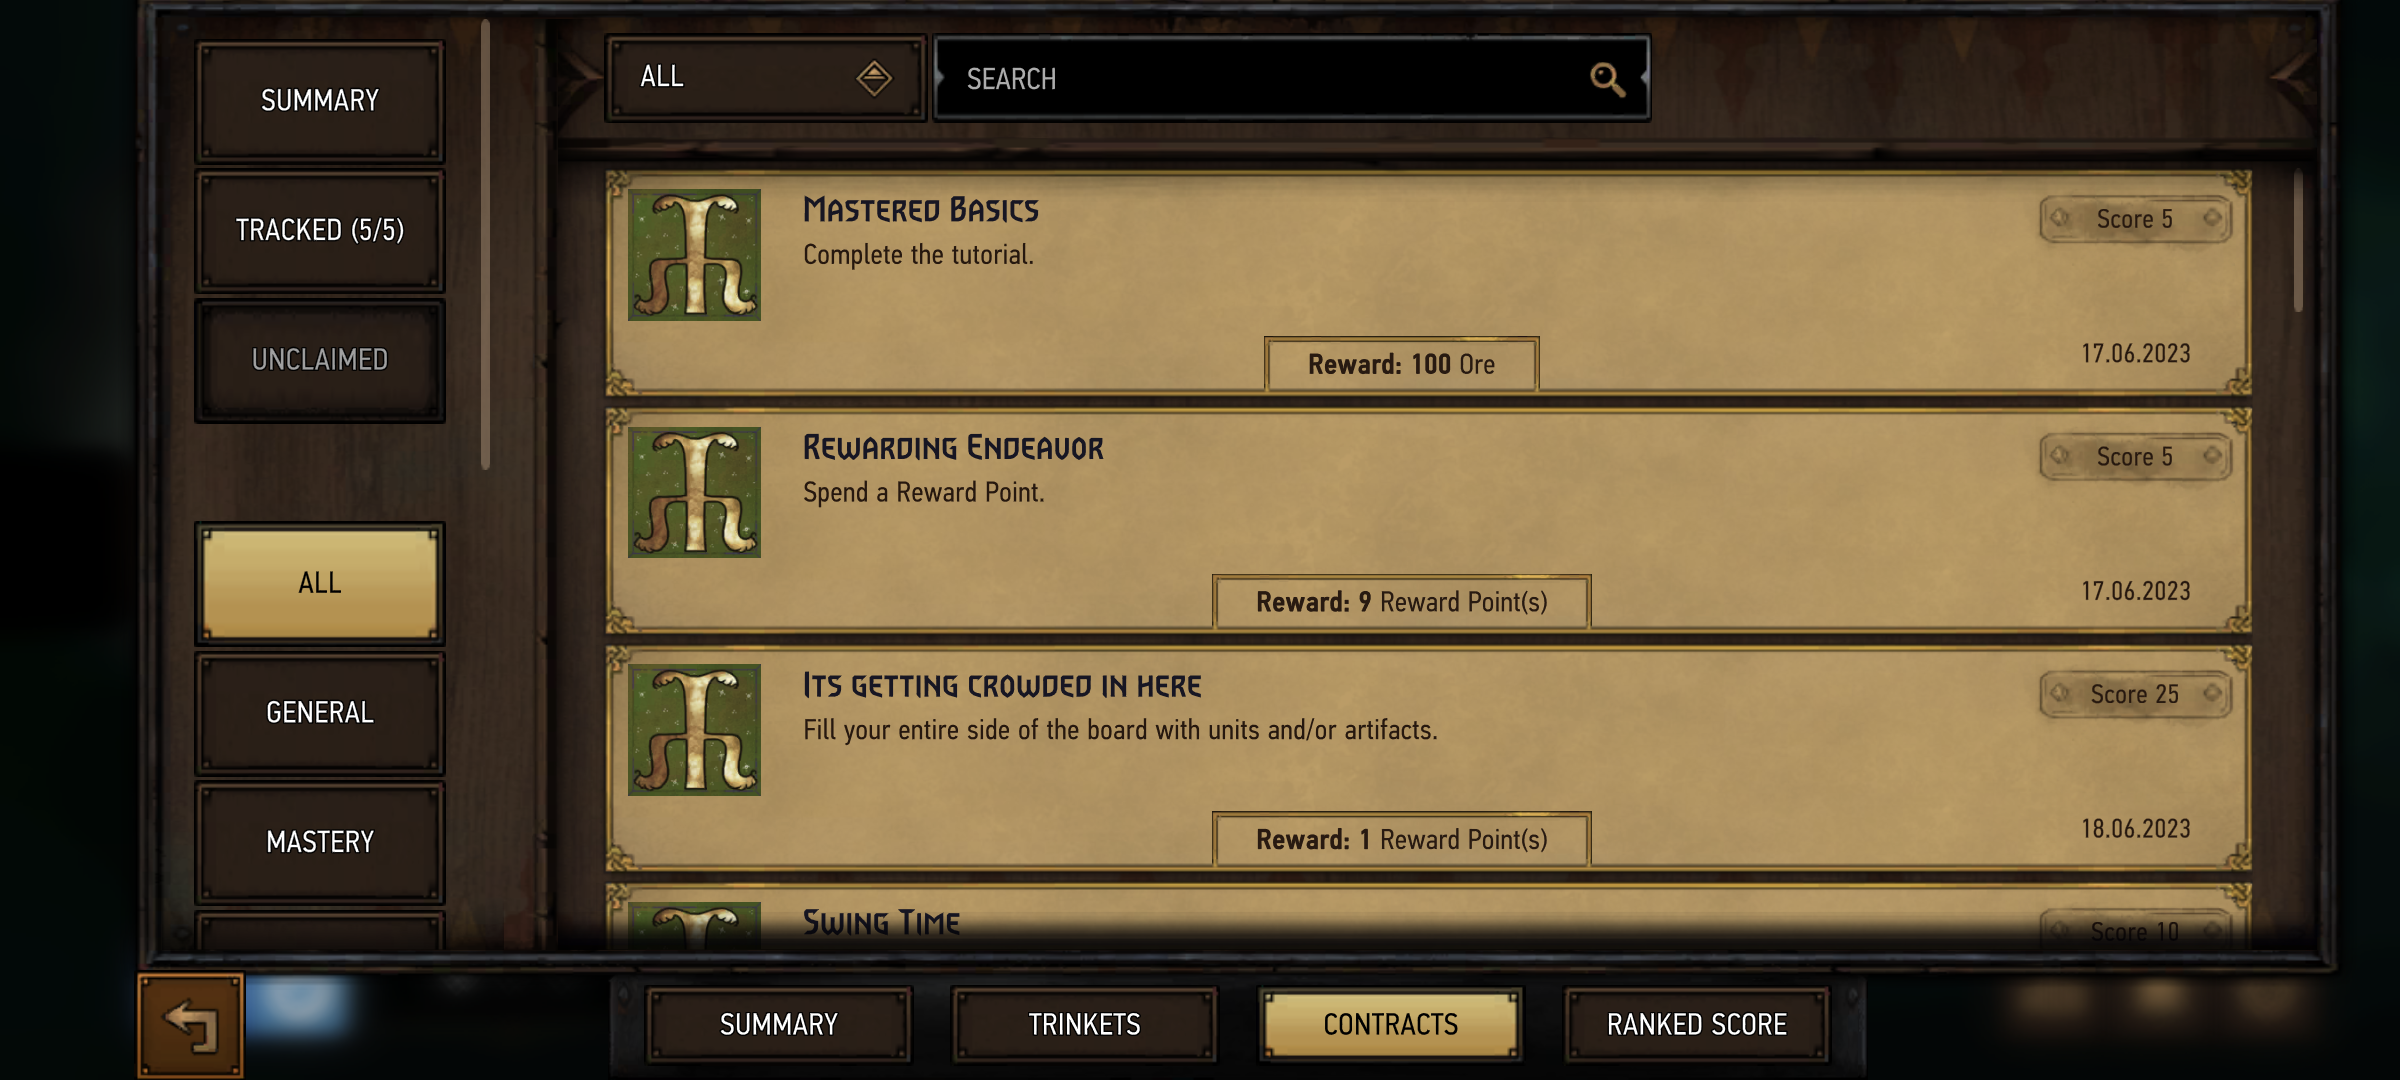Click the Score 25 badge

(x=2135, y=694)
